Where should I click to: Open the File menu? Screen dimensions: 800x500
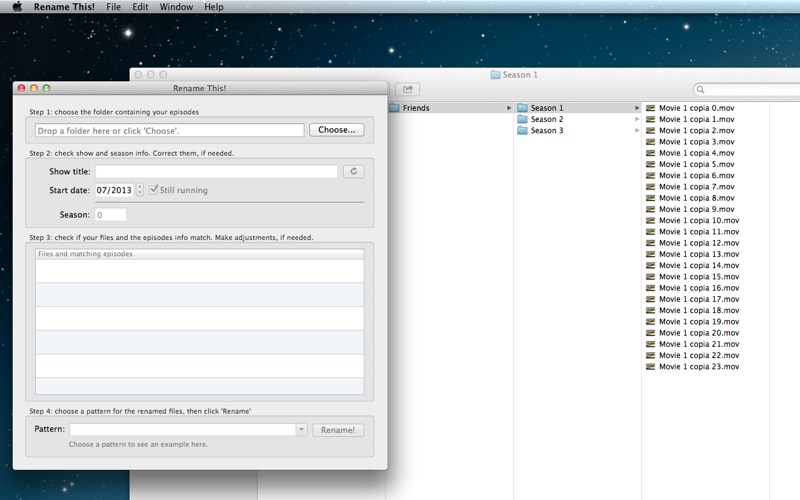[x=113, y=7]
